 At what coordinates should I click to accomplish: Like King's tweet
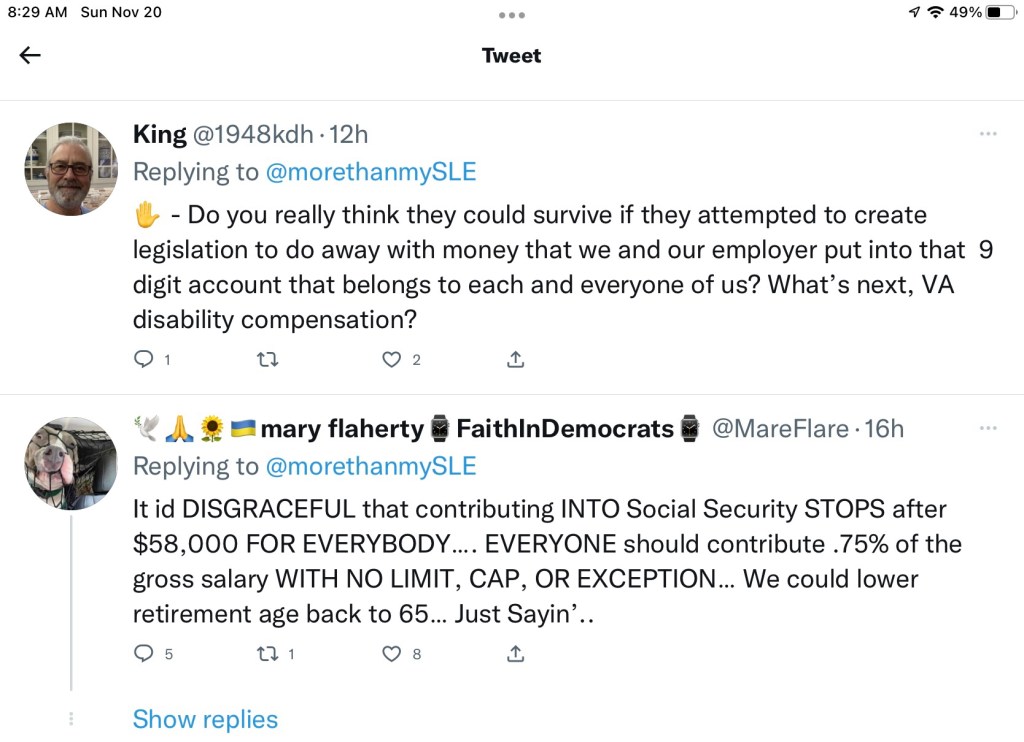[392, 359]
